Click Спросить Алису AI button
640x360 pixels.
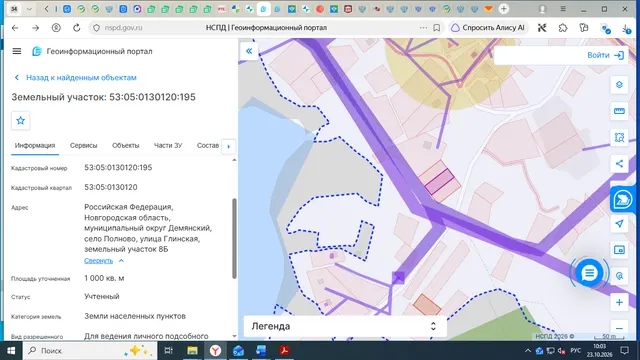(x=488, y=28)
